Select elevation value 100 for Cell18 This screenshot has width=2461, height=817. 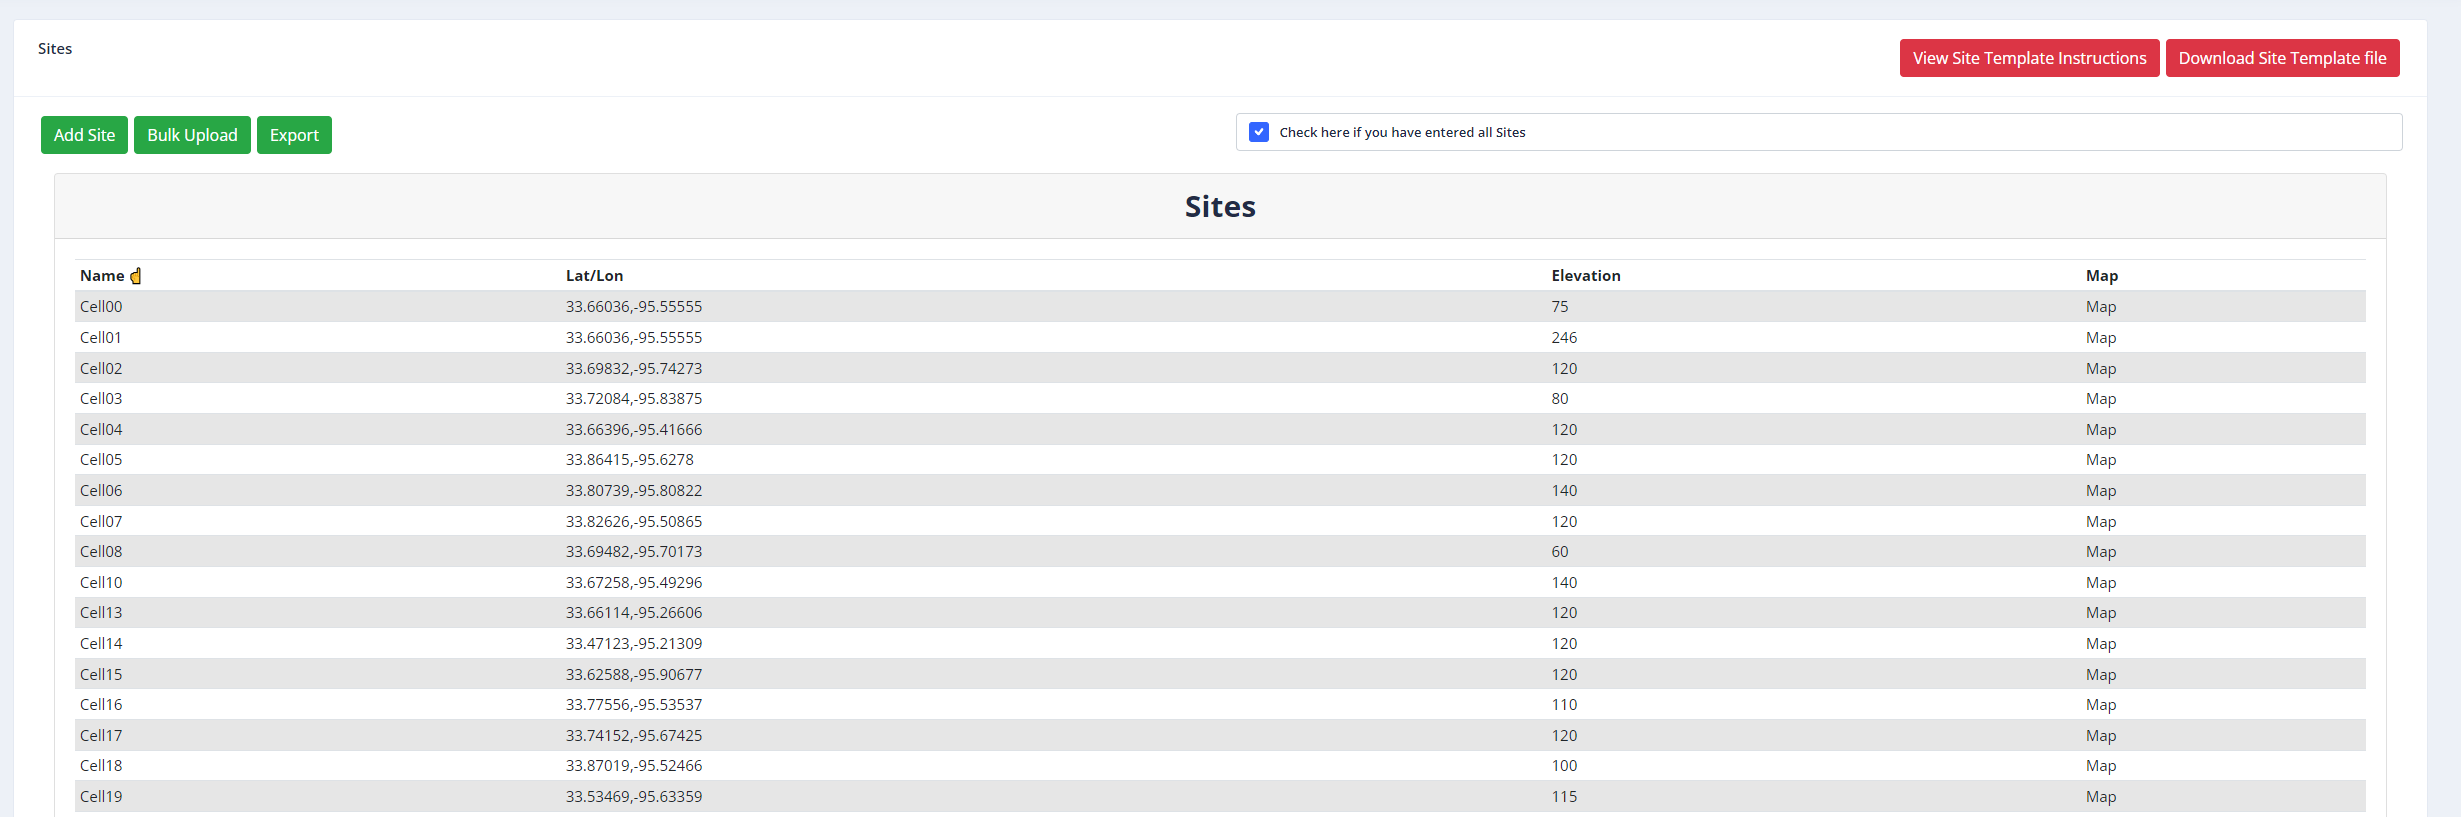point(1564,766)
